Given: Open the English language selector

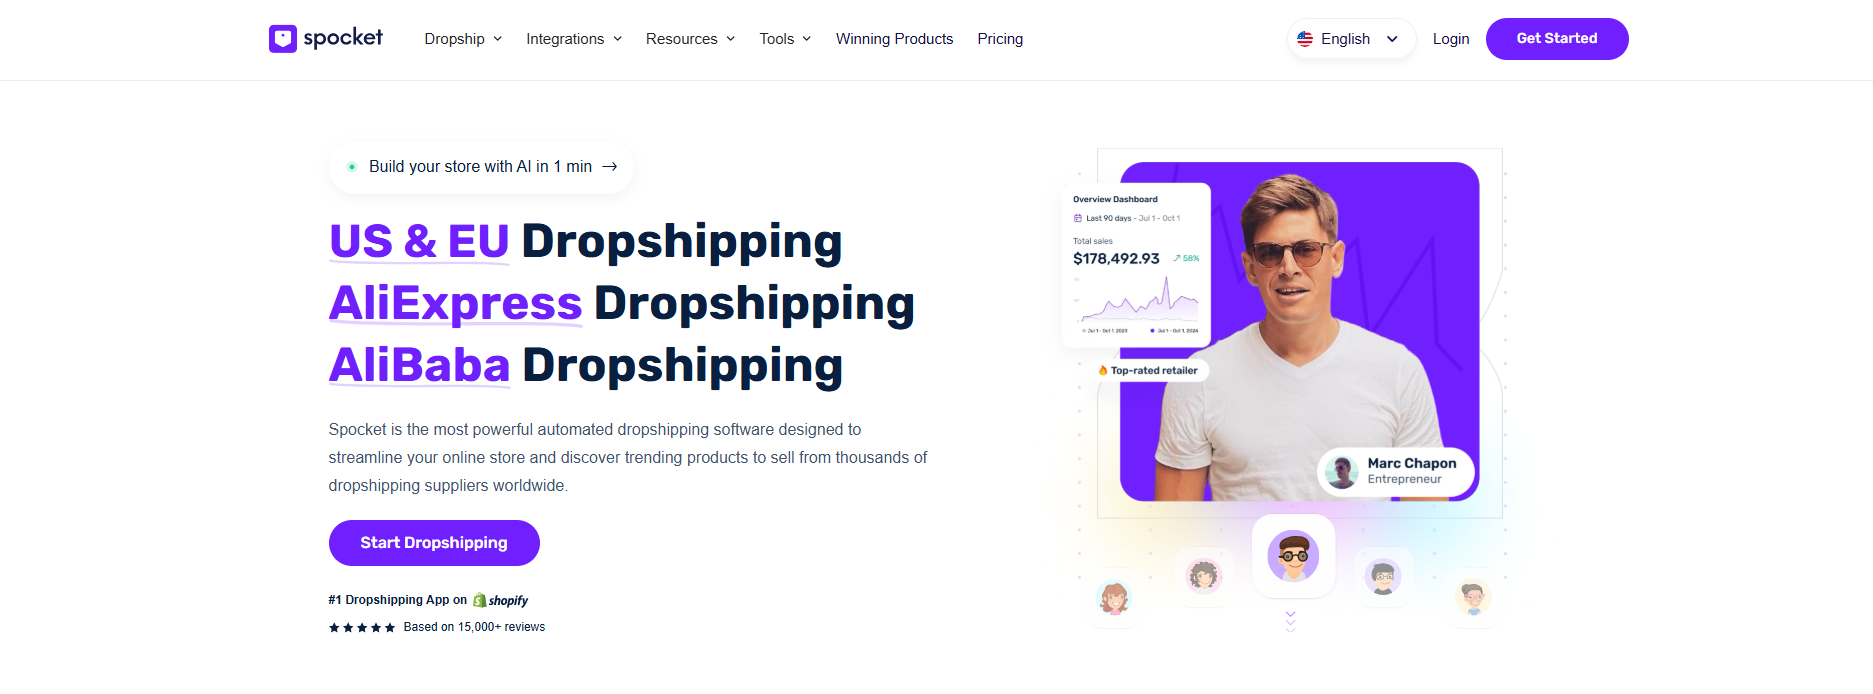Looking at the screenshot, I should (1351, 39).
